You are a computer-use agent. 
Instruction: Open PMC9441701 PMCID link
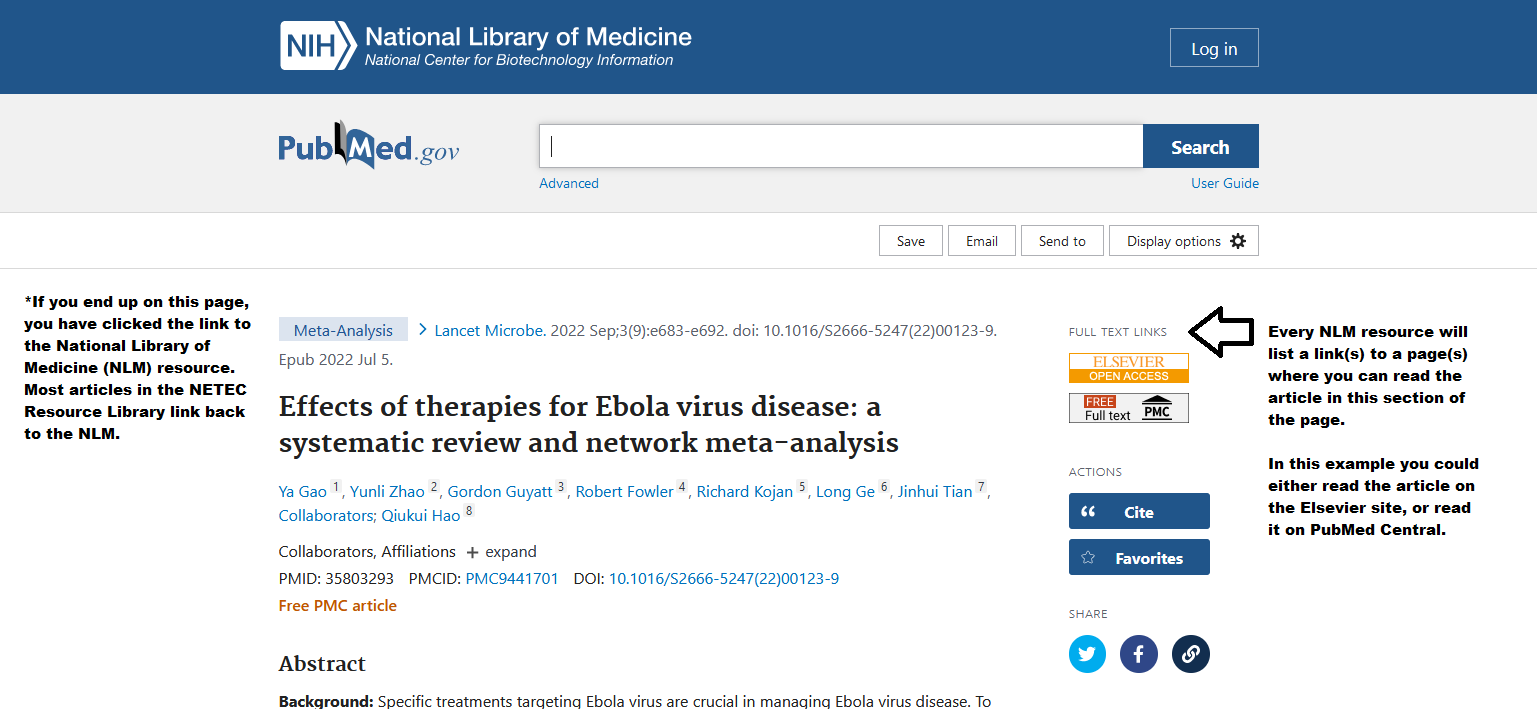[x=512, y=578]
